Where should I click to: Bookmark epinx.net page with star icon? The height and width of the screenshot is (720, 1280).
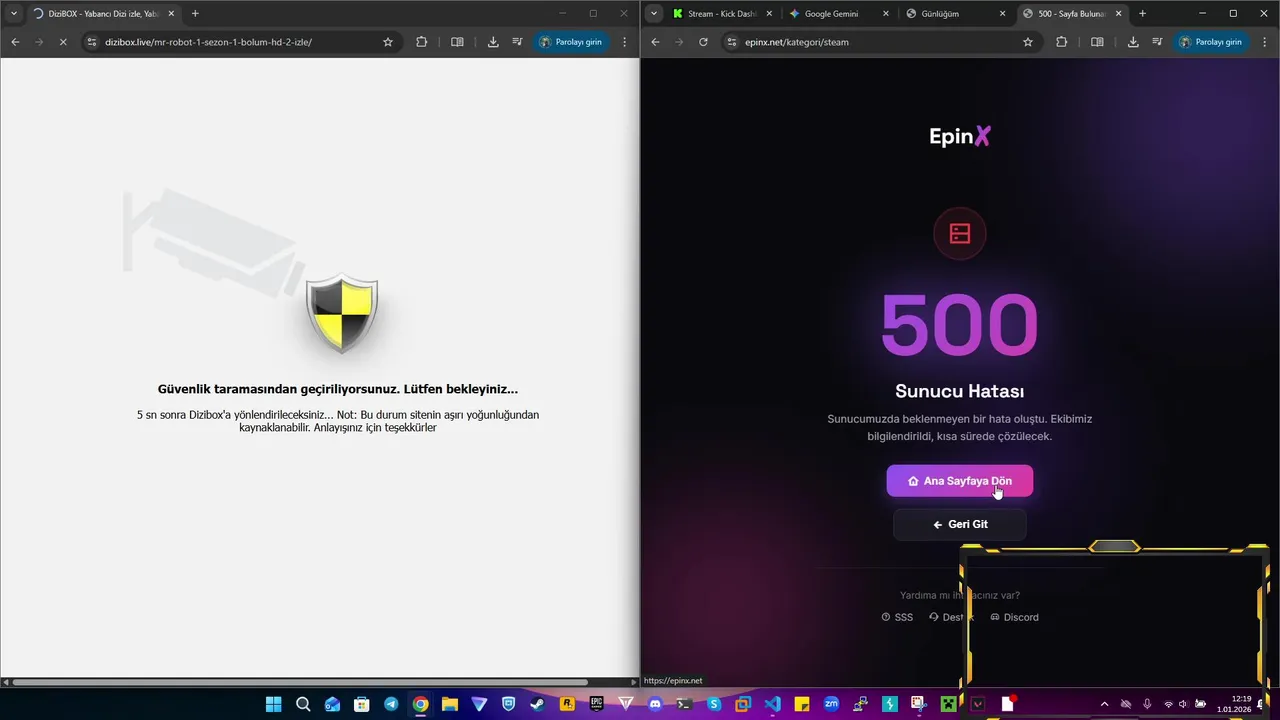(x=1028, y=42)
